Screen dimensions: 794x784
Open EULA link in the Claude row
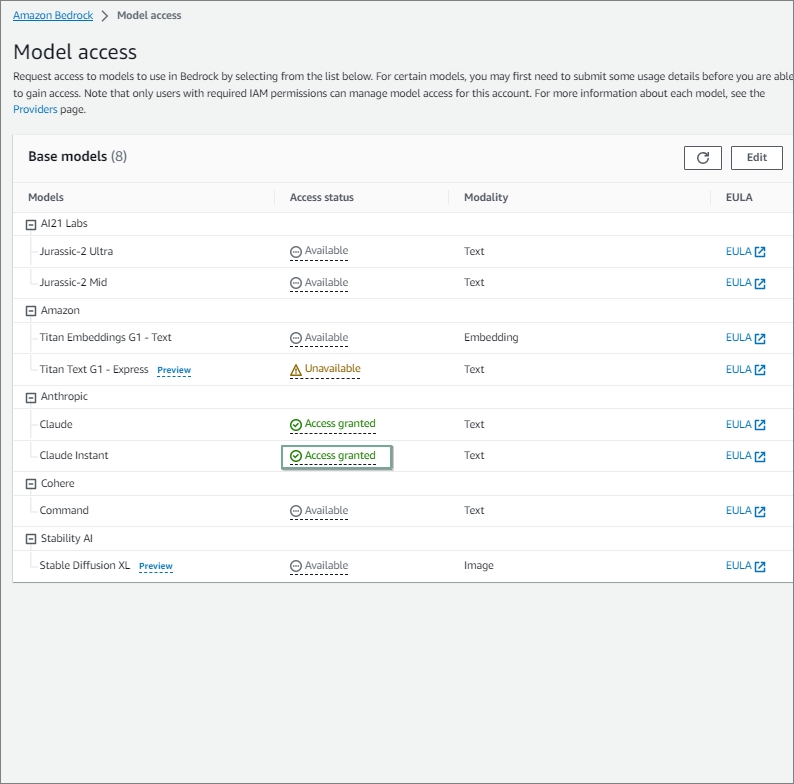pyautogui.click(x=745, y=424)
